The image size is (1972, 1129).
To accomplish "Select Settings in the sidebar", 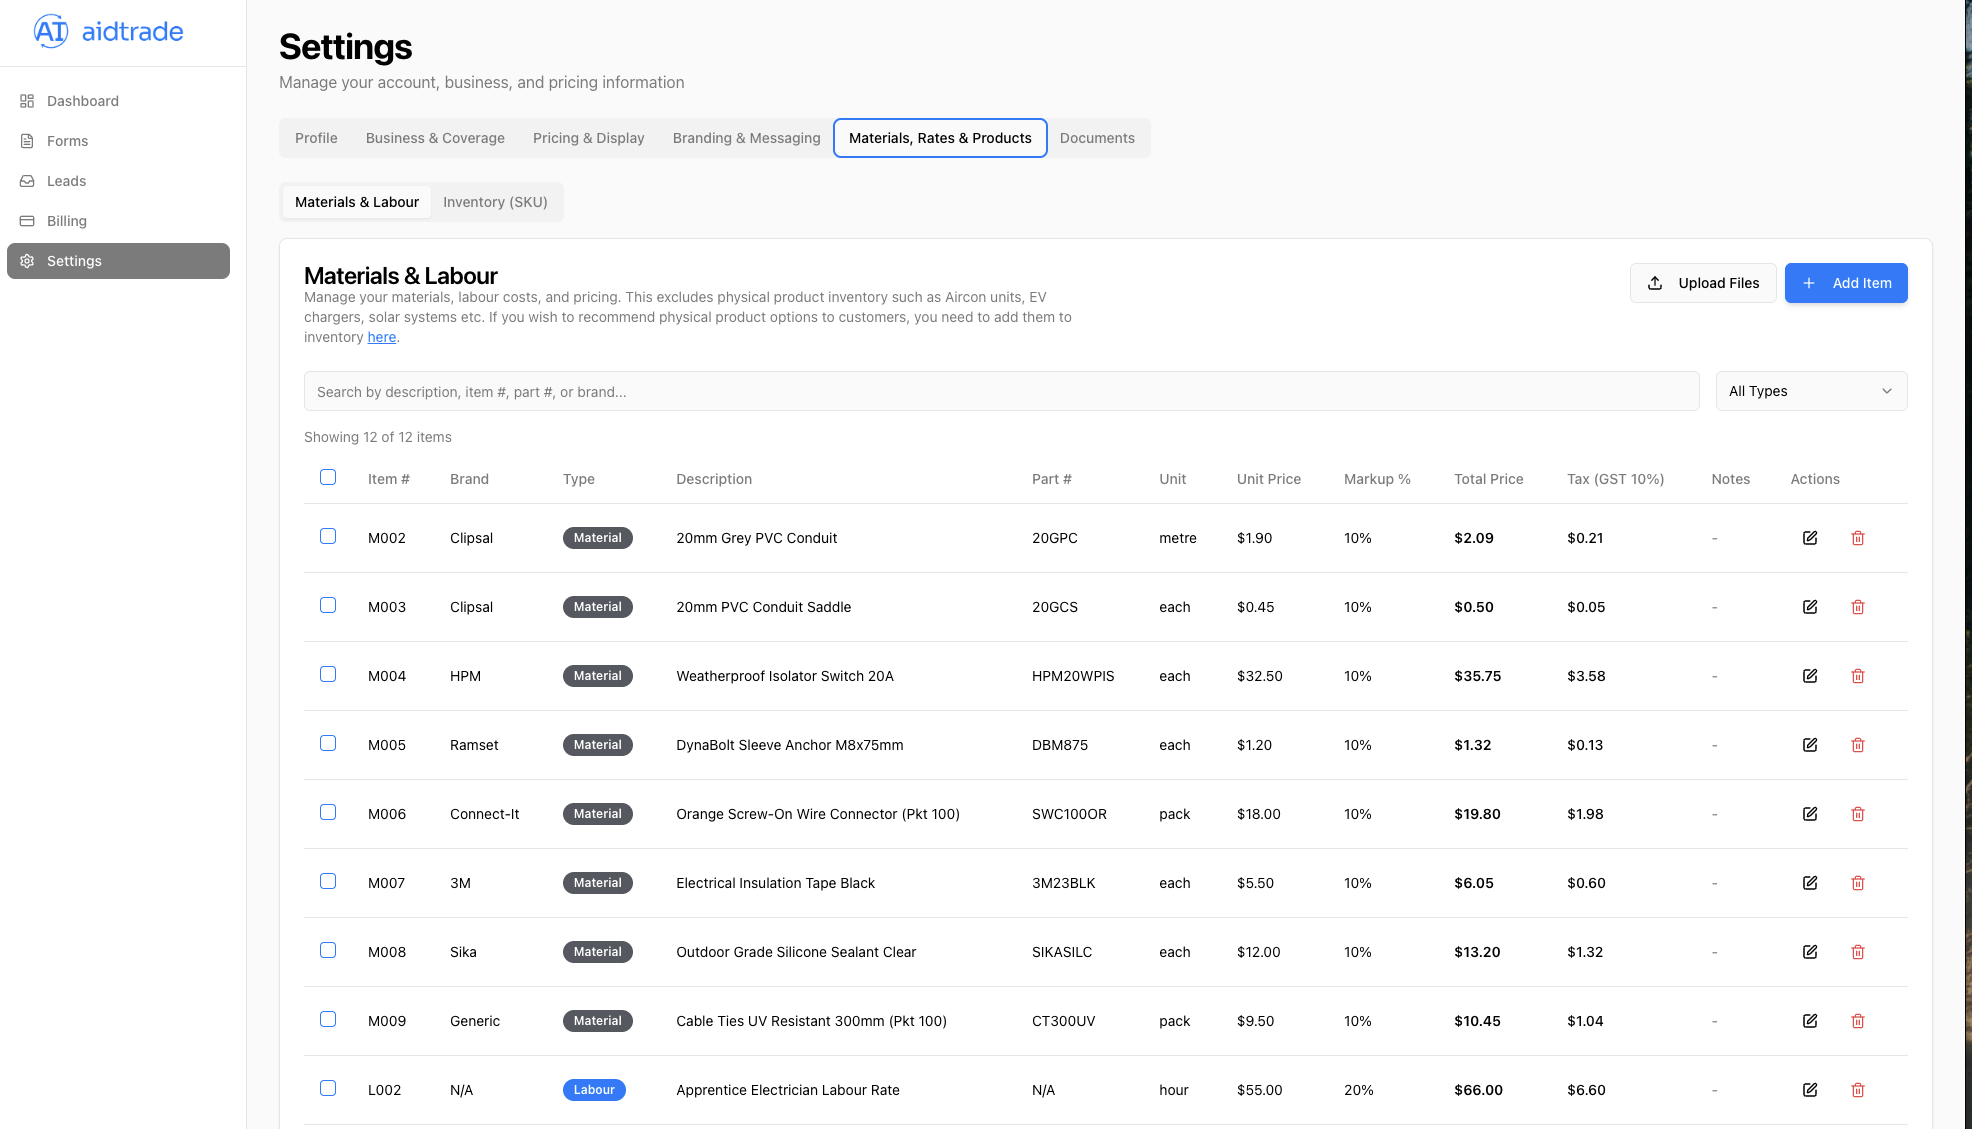I will pos(118,261).
